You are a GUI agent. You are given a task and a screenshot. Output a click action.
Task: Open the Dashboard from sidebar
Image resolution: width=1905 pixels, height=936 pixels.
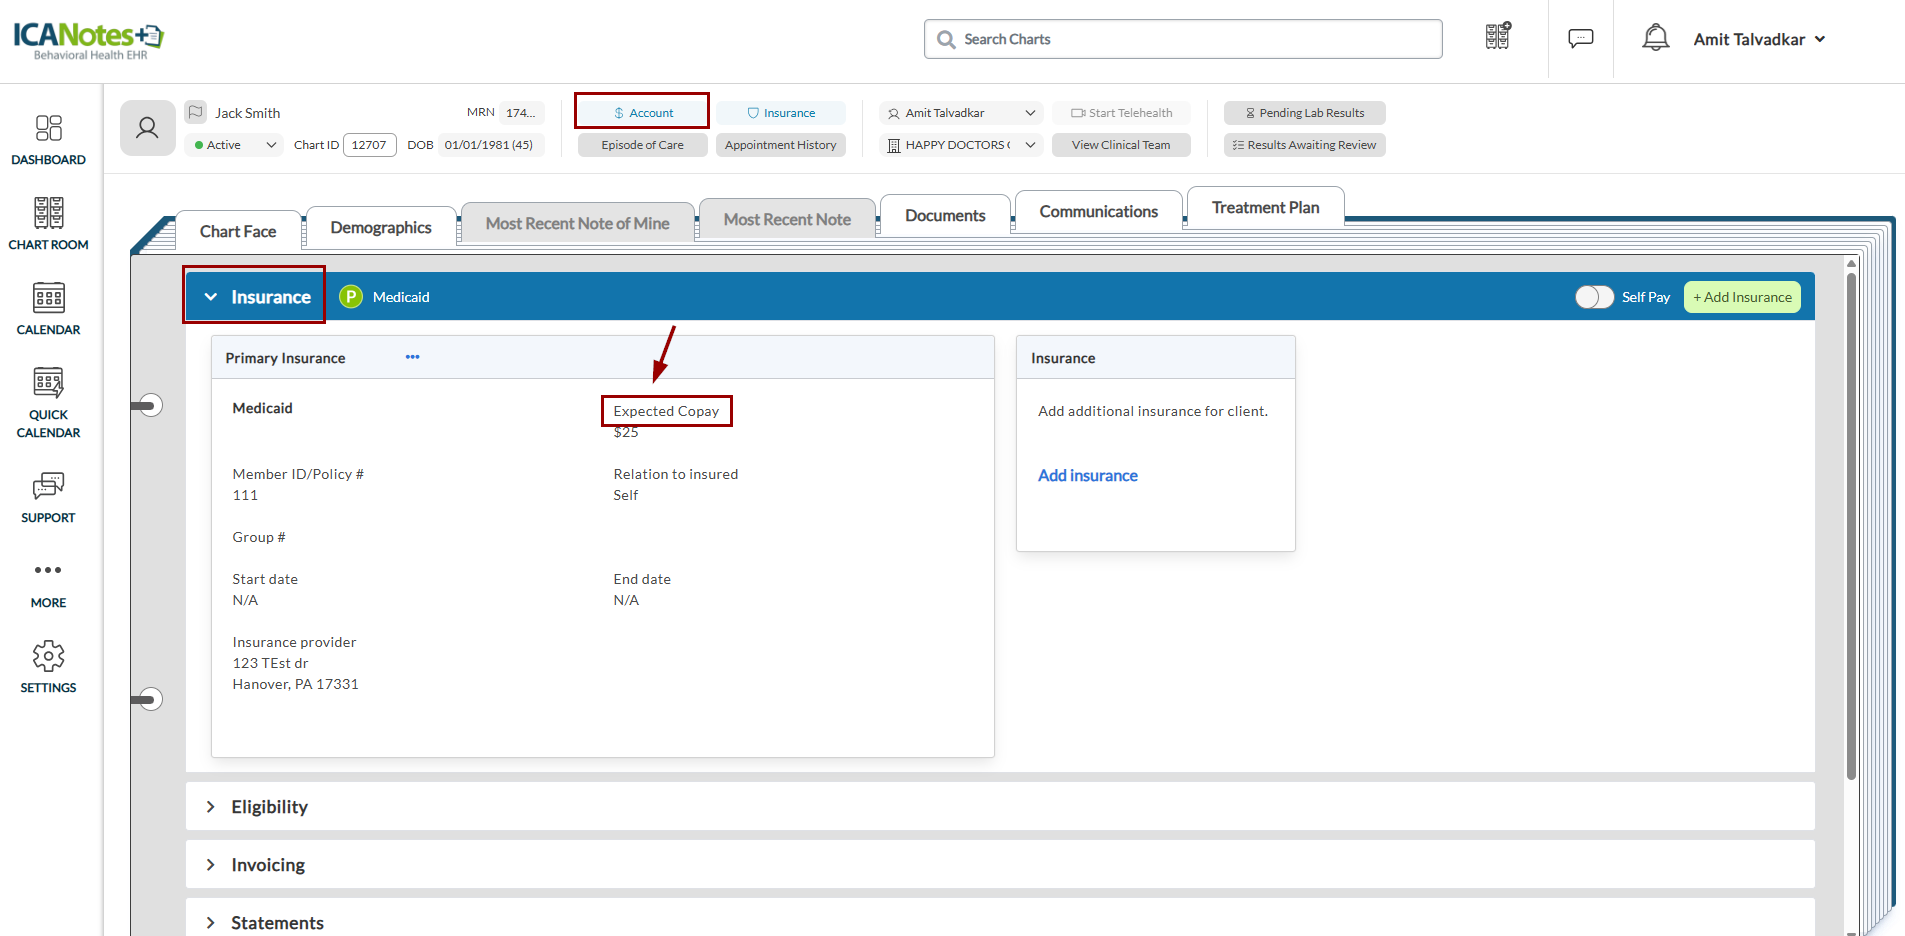click(x=48, y=139)
